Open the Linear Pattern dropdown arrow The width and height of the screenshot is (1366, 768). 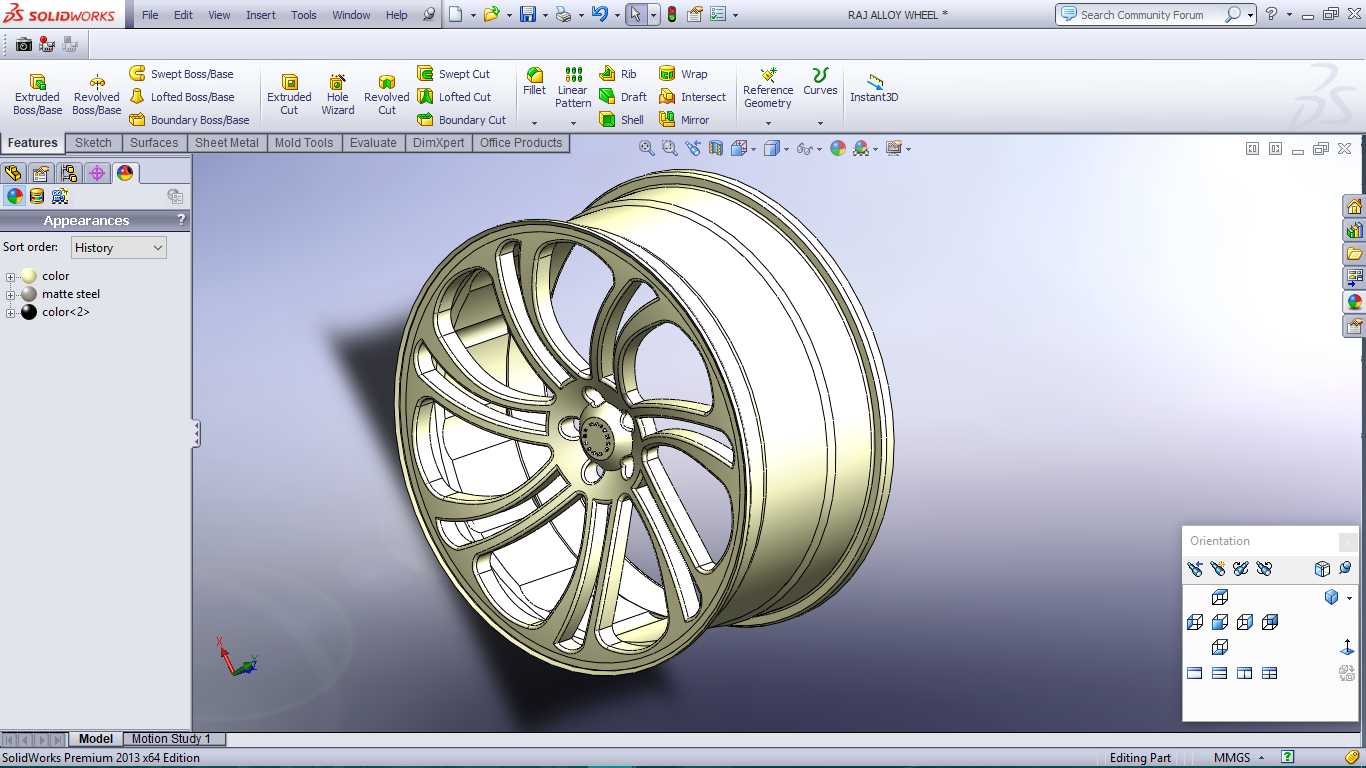(x=573, y=123)
